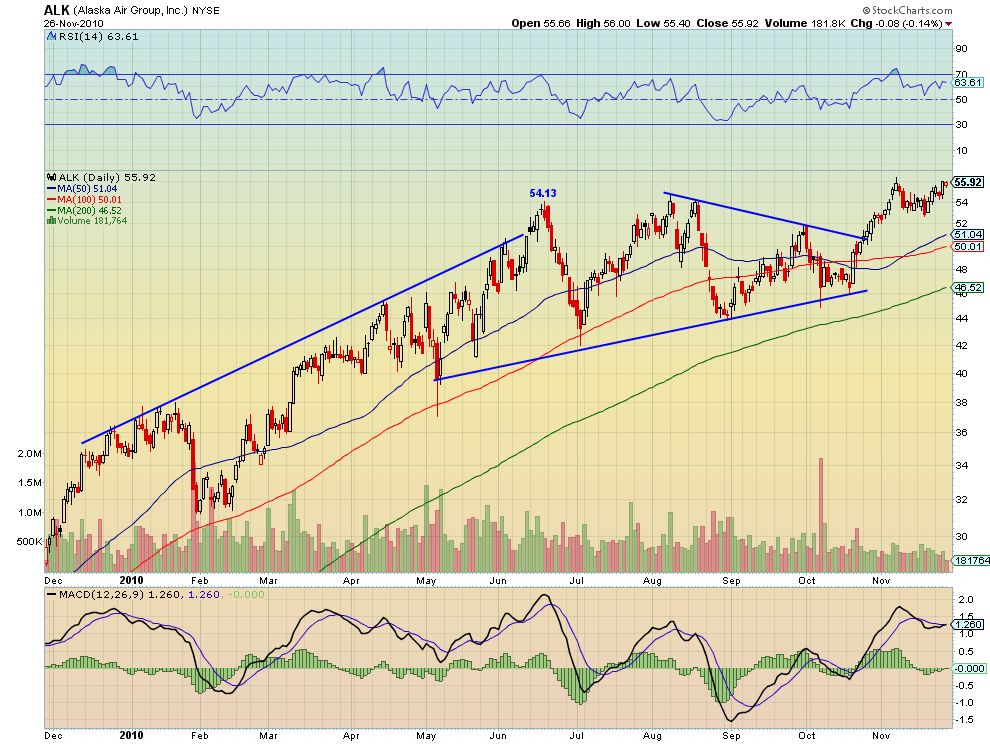The height and width of the screenshot is (744, 990).
Task: Click the High 56.00 value
Action: 603,23
